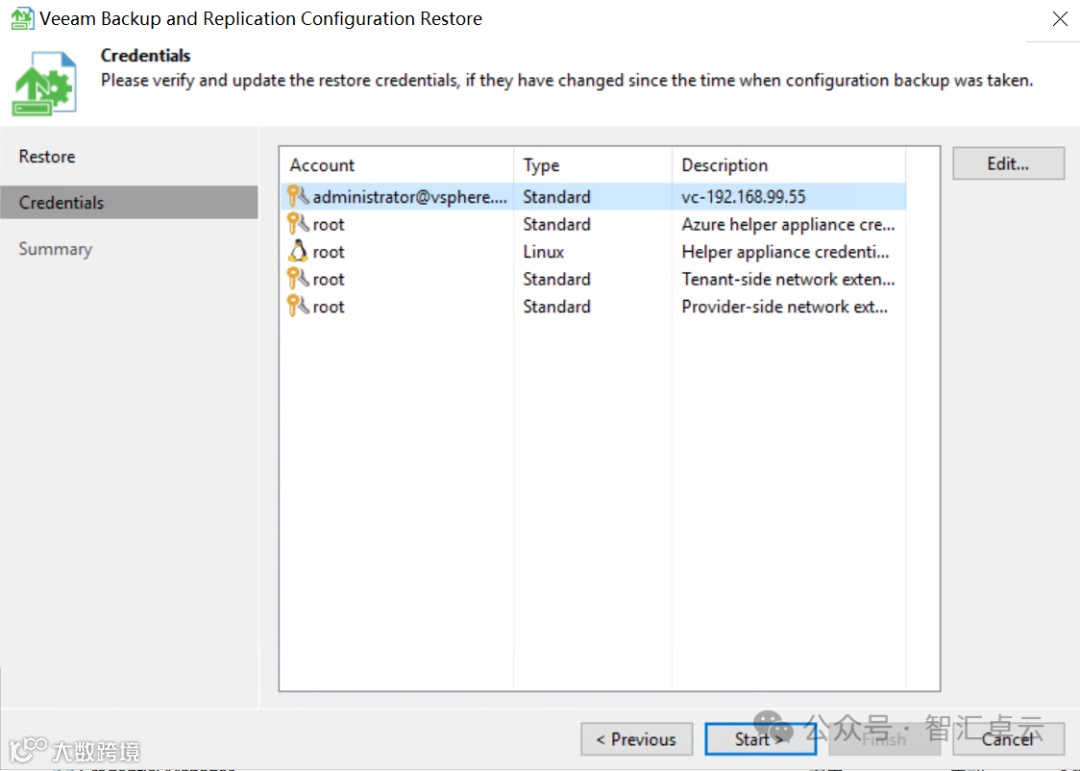Select the administrator@vsphere account entry
Image resolution: width=1080 pixels, height=771 pixels.
(x=593, y=196)
